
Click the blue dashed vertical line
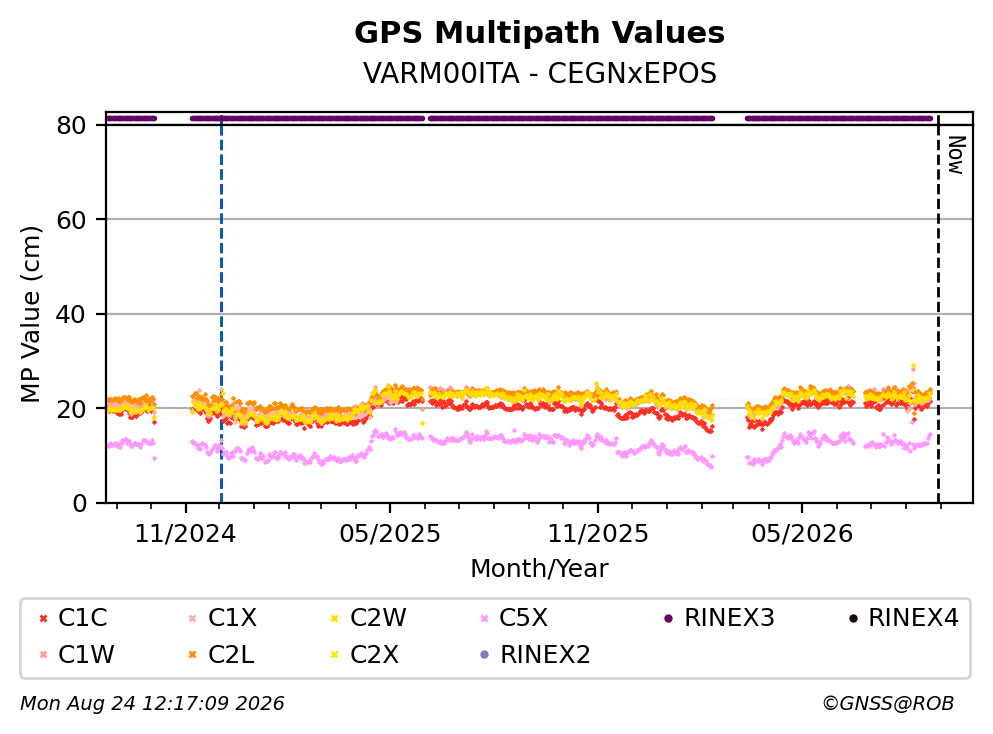pos(221,310)
